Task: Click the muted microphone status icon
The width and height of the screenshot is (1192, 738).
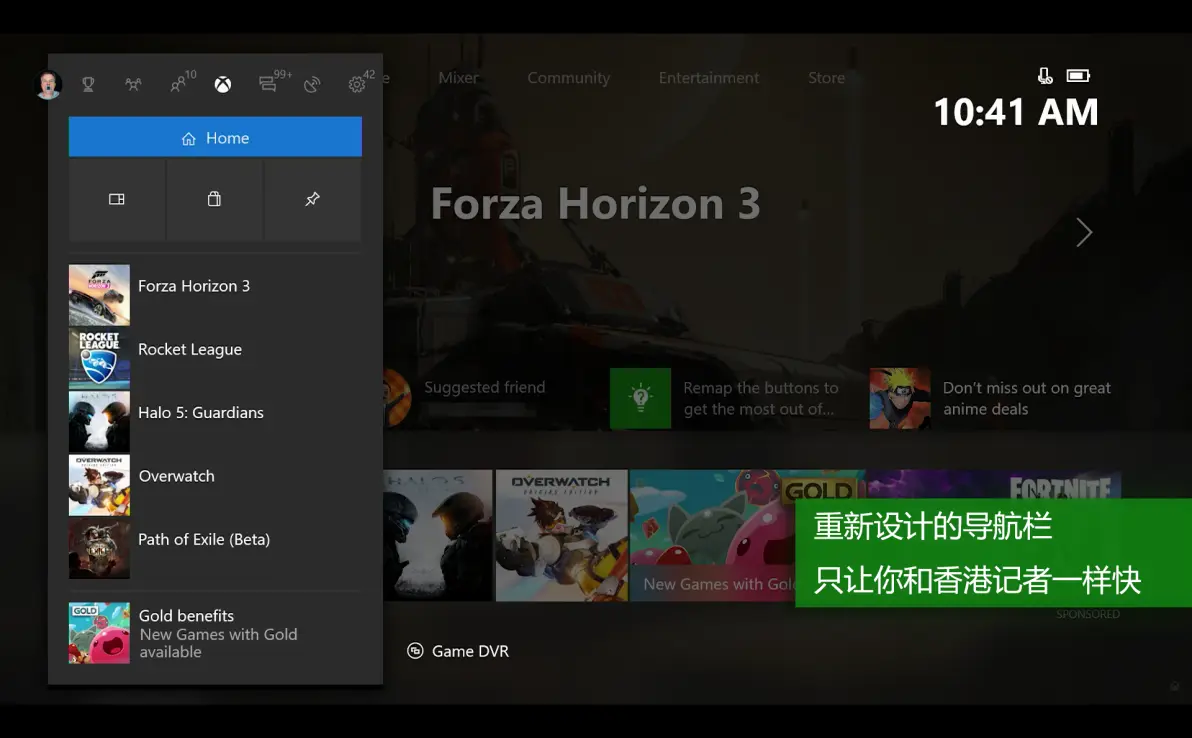Action: tap(1045, 75)
